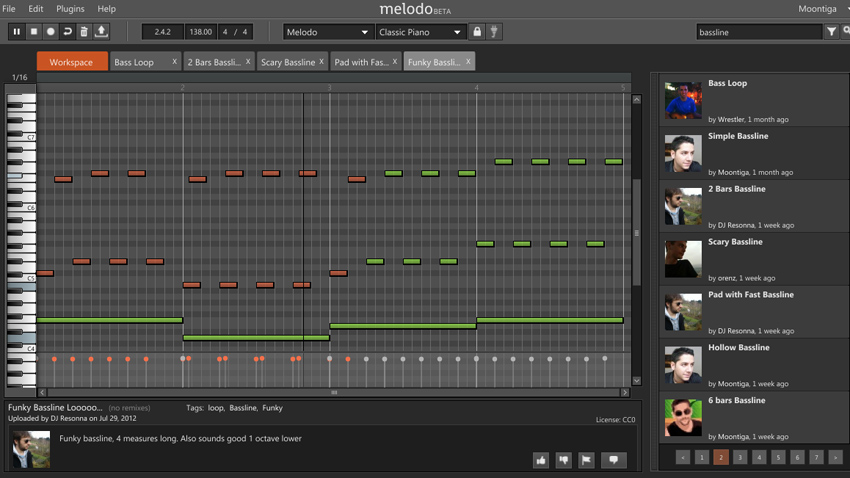
Task: Click the 2.4.2 position display
Action: [163, 32]
